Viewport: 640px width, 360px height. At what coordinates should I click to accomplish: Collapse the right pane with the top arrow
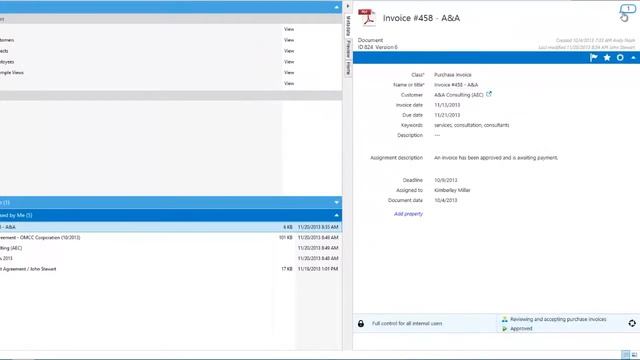coord(348,6)
